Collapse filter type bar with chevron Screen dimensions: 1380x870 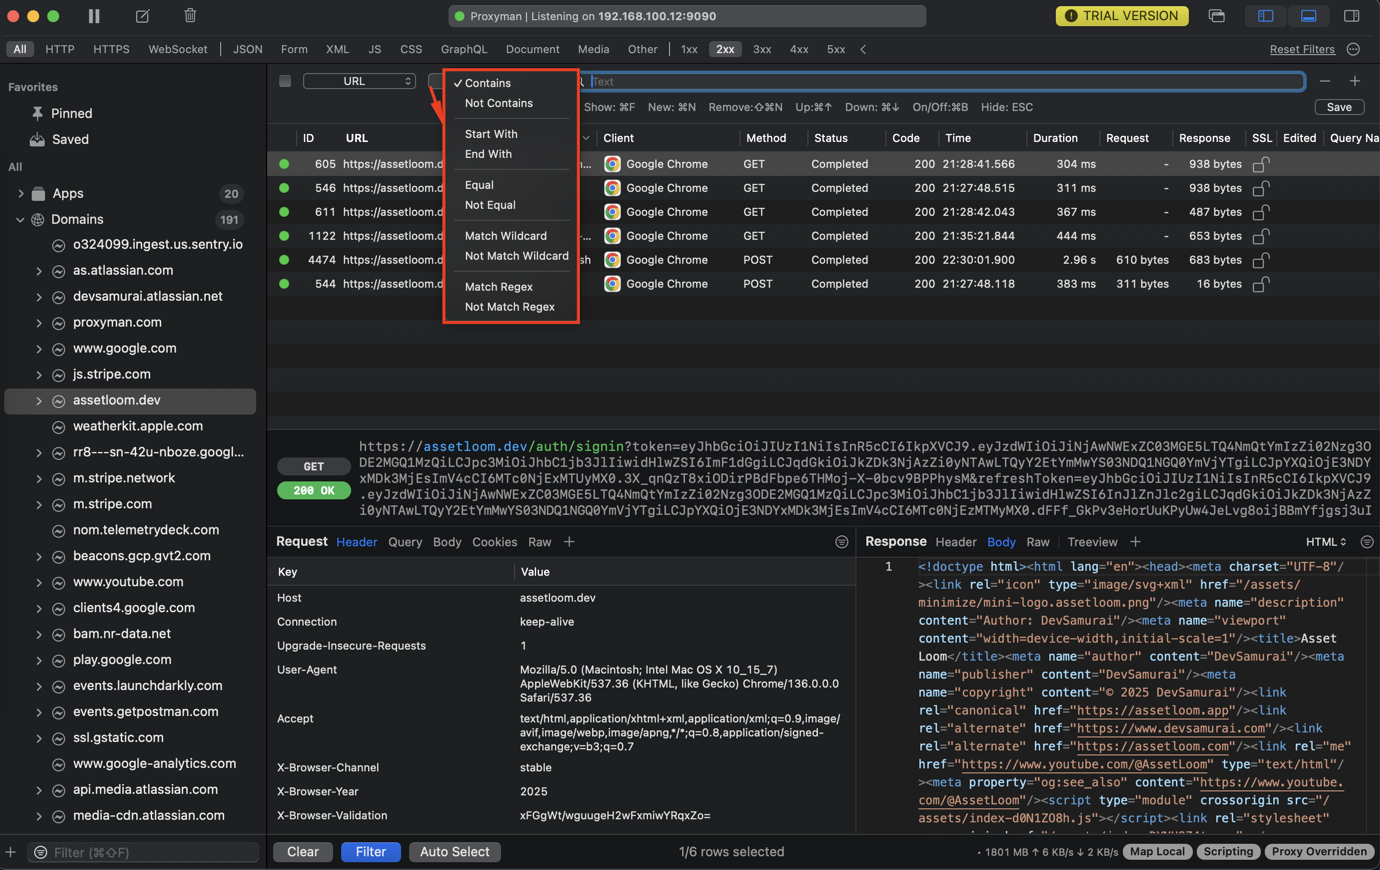pyautogui.click(x=863, y=49)
